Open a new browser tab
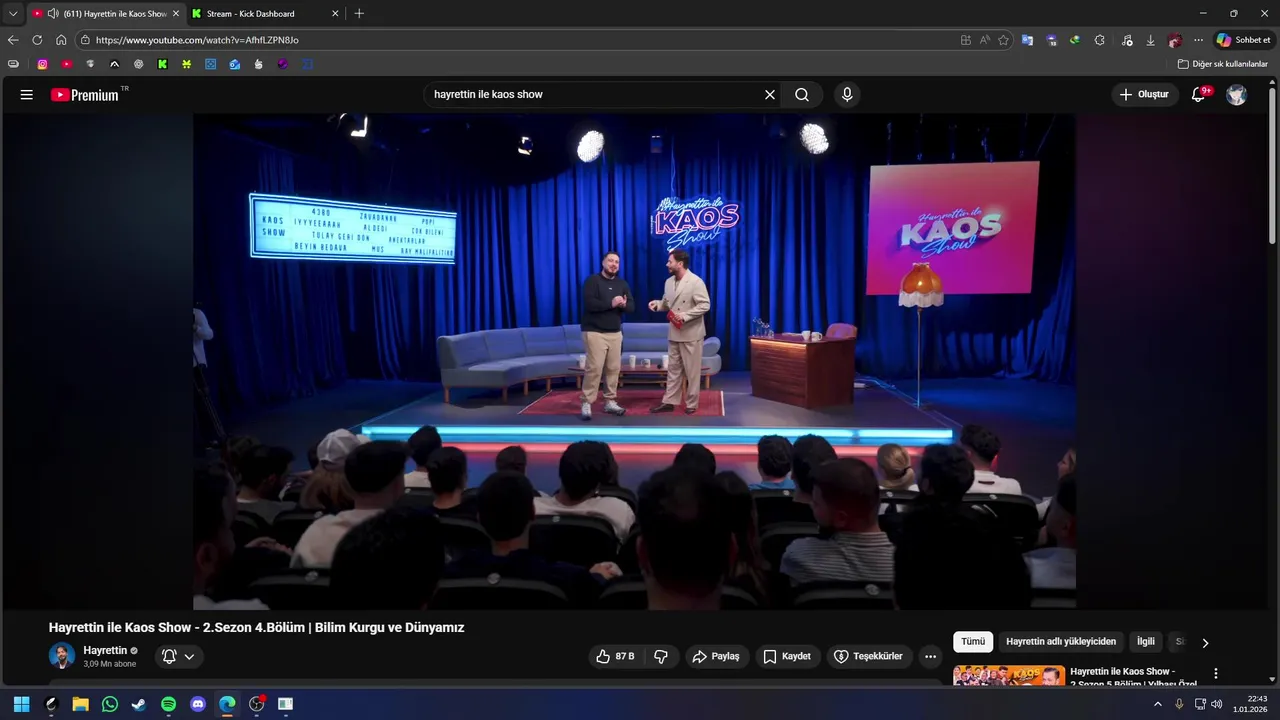1280x720 pixels. pos(359,14)
